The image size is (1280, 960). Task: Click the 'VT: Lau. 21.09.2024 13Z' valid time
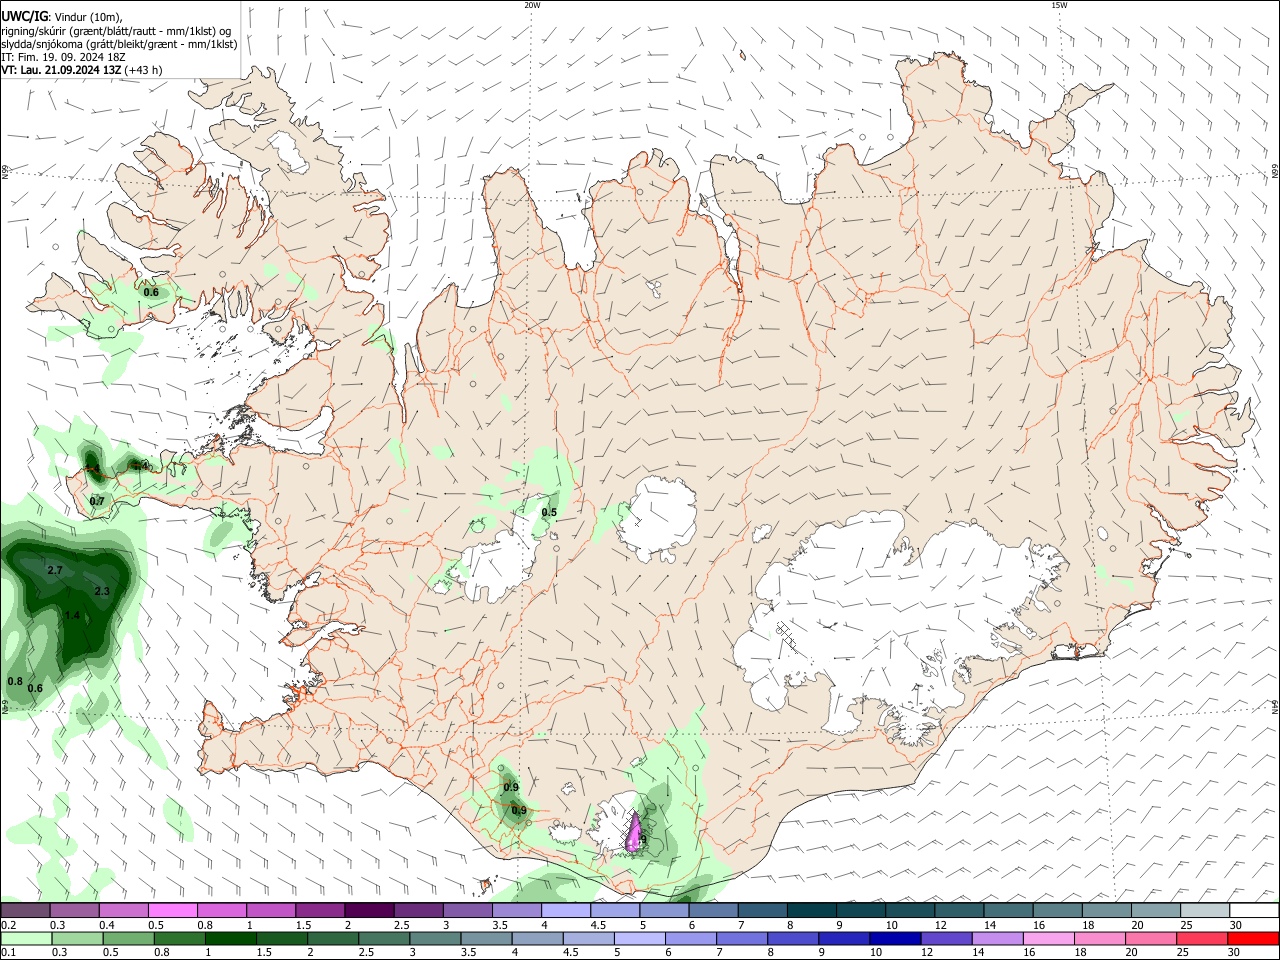click(x=61, y=70)
